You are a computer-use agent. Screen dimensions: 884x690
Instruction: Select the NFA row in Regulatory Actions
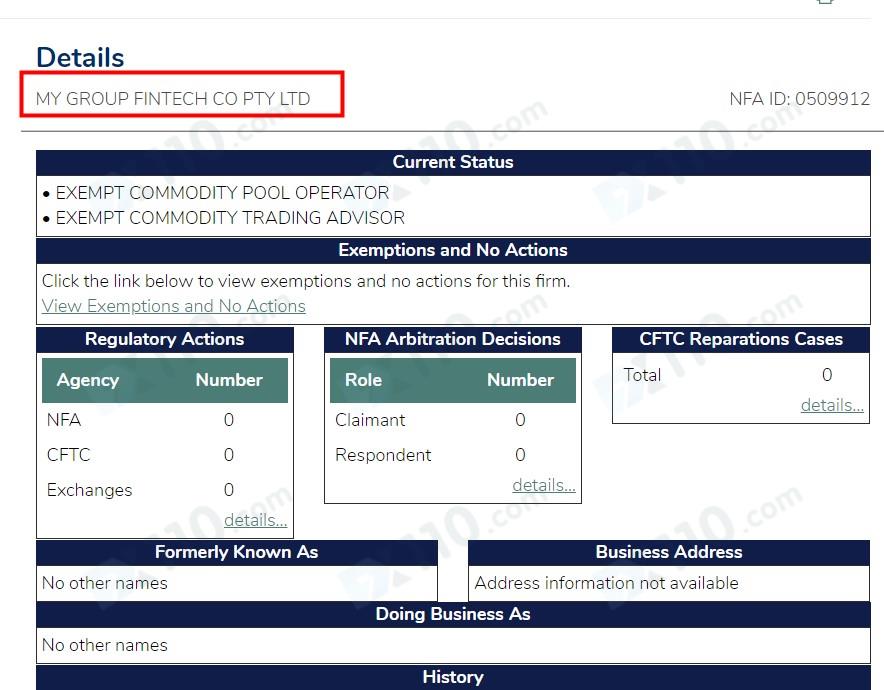point(165,420)
